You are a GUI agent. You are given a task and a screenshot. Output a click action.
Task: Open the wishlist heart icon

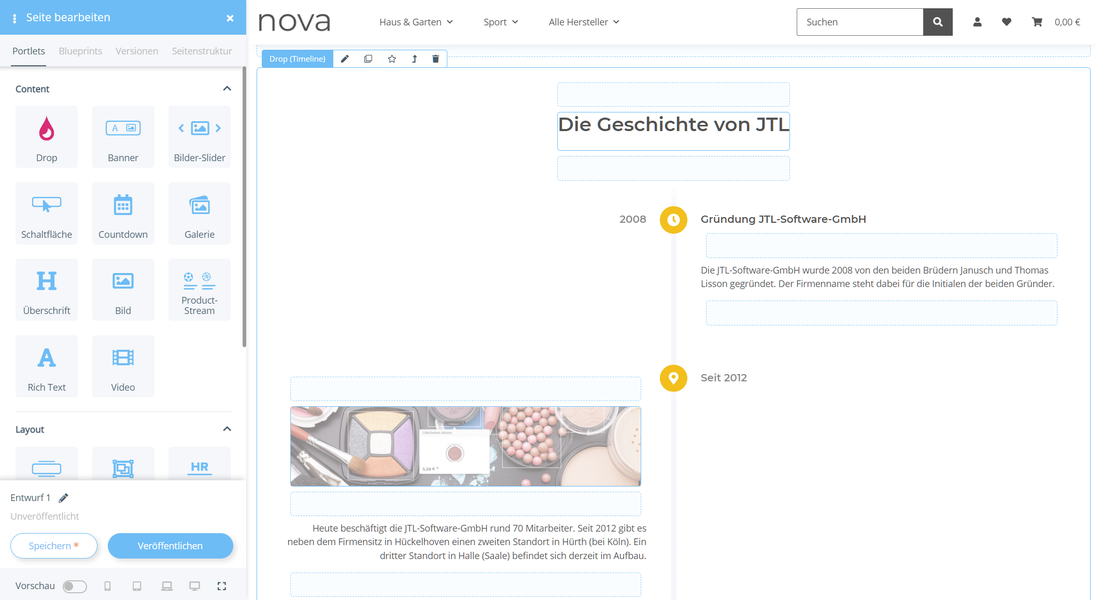tap(1006, 22)
